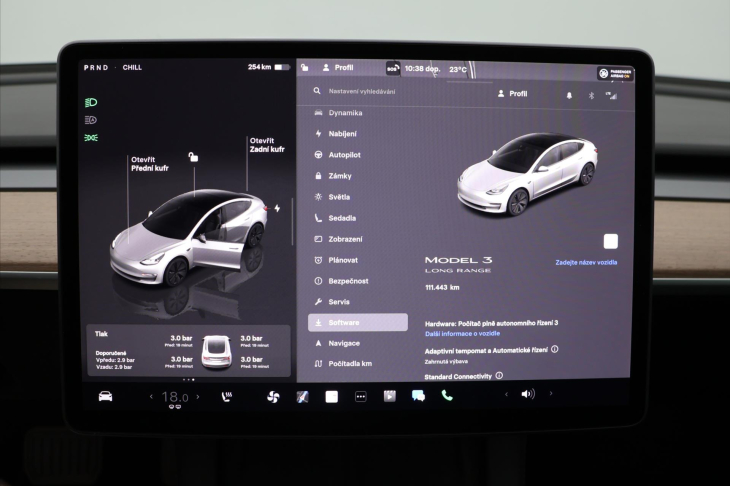Toggle the headlights indicator icon
The image size is (730, 486).
click(x=91, y=102)
